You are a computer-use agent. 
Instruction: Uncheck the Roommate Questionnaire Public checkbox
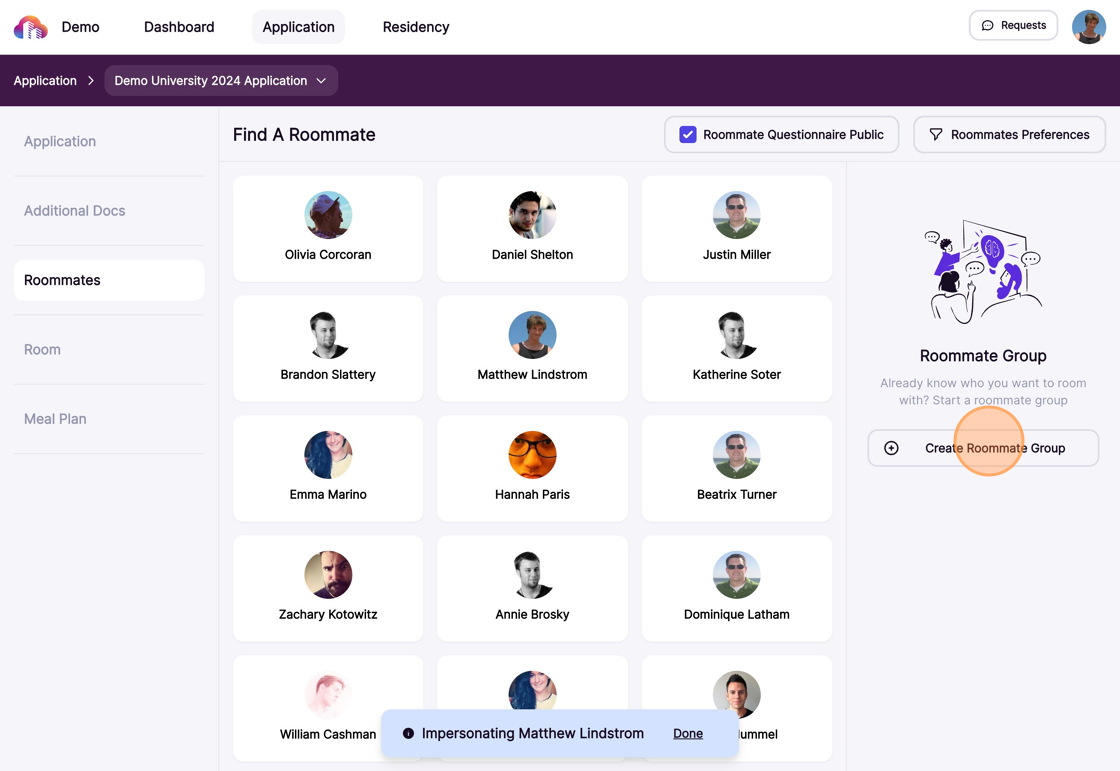click(688, 135)
